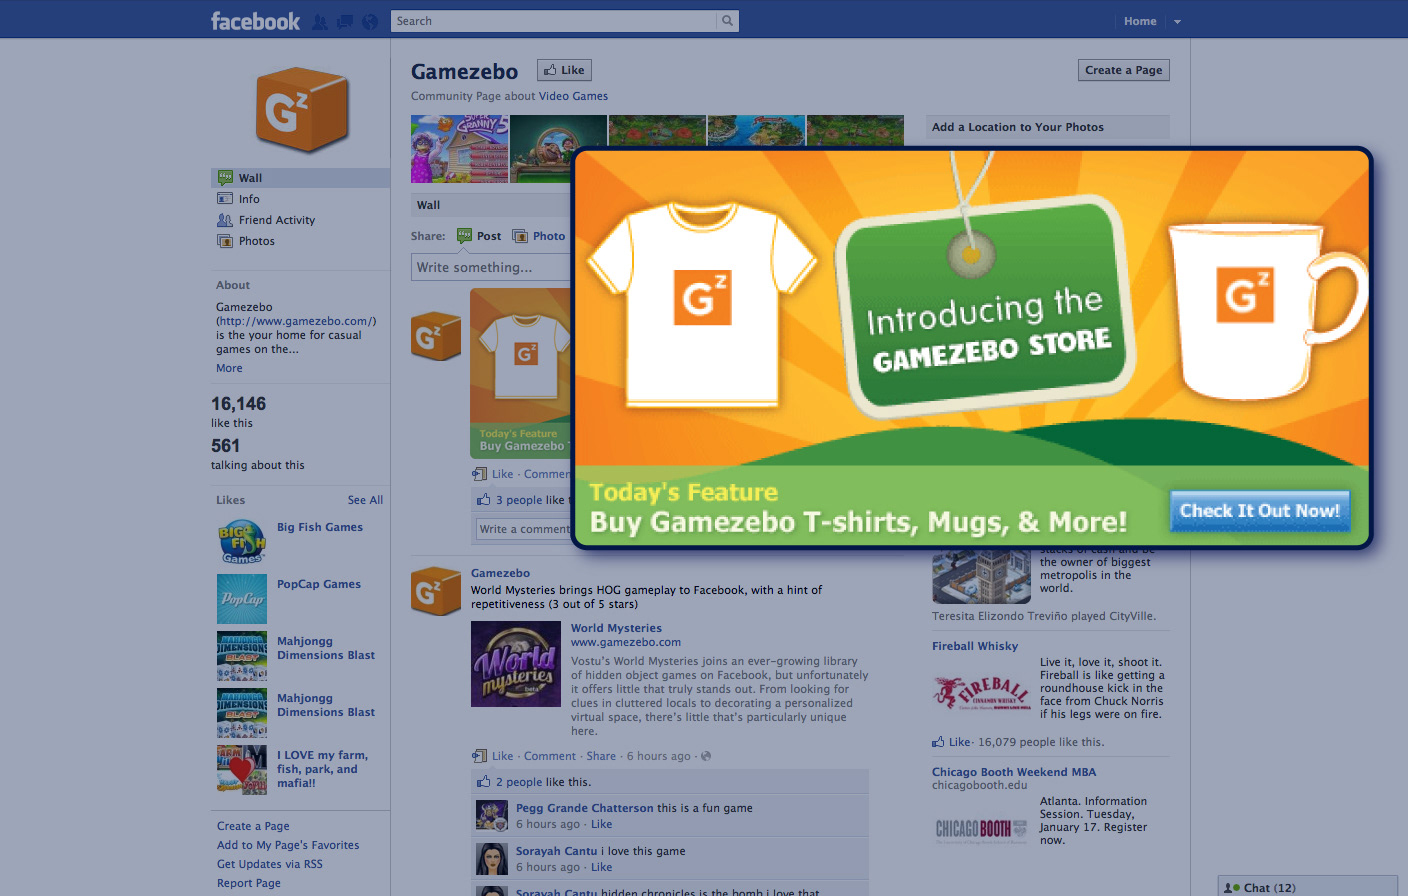The image size is (1408, 896).
Task: Expand About with the More link
Action: pos(229,368)
